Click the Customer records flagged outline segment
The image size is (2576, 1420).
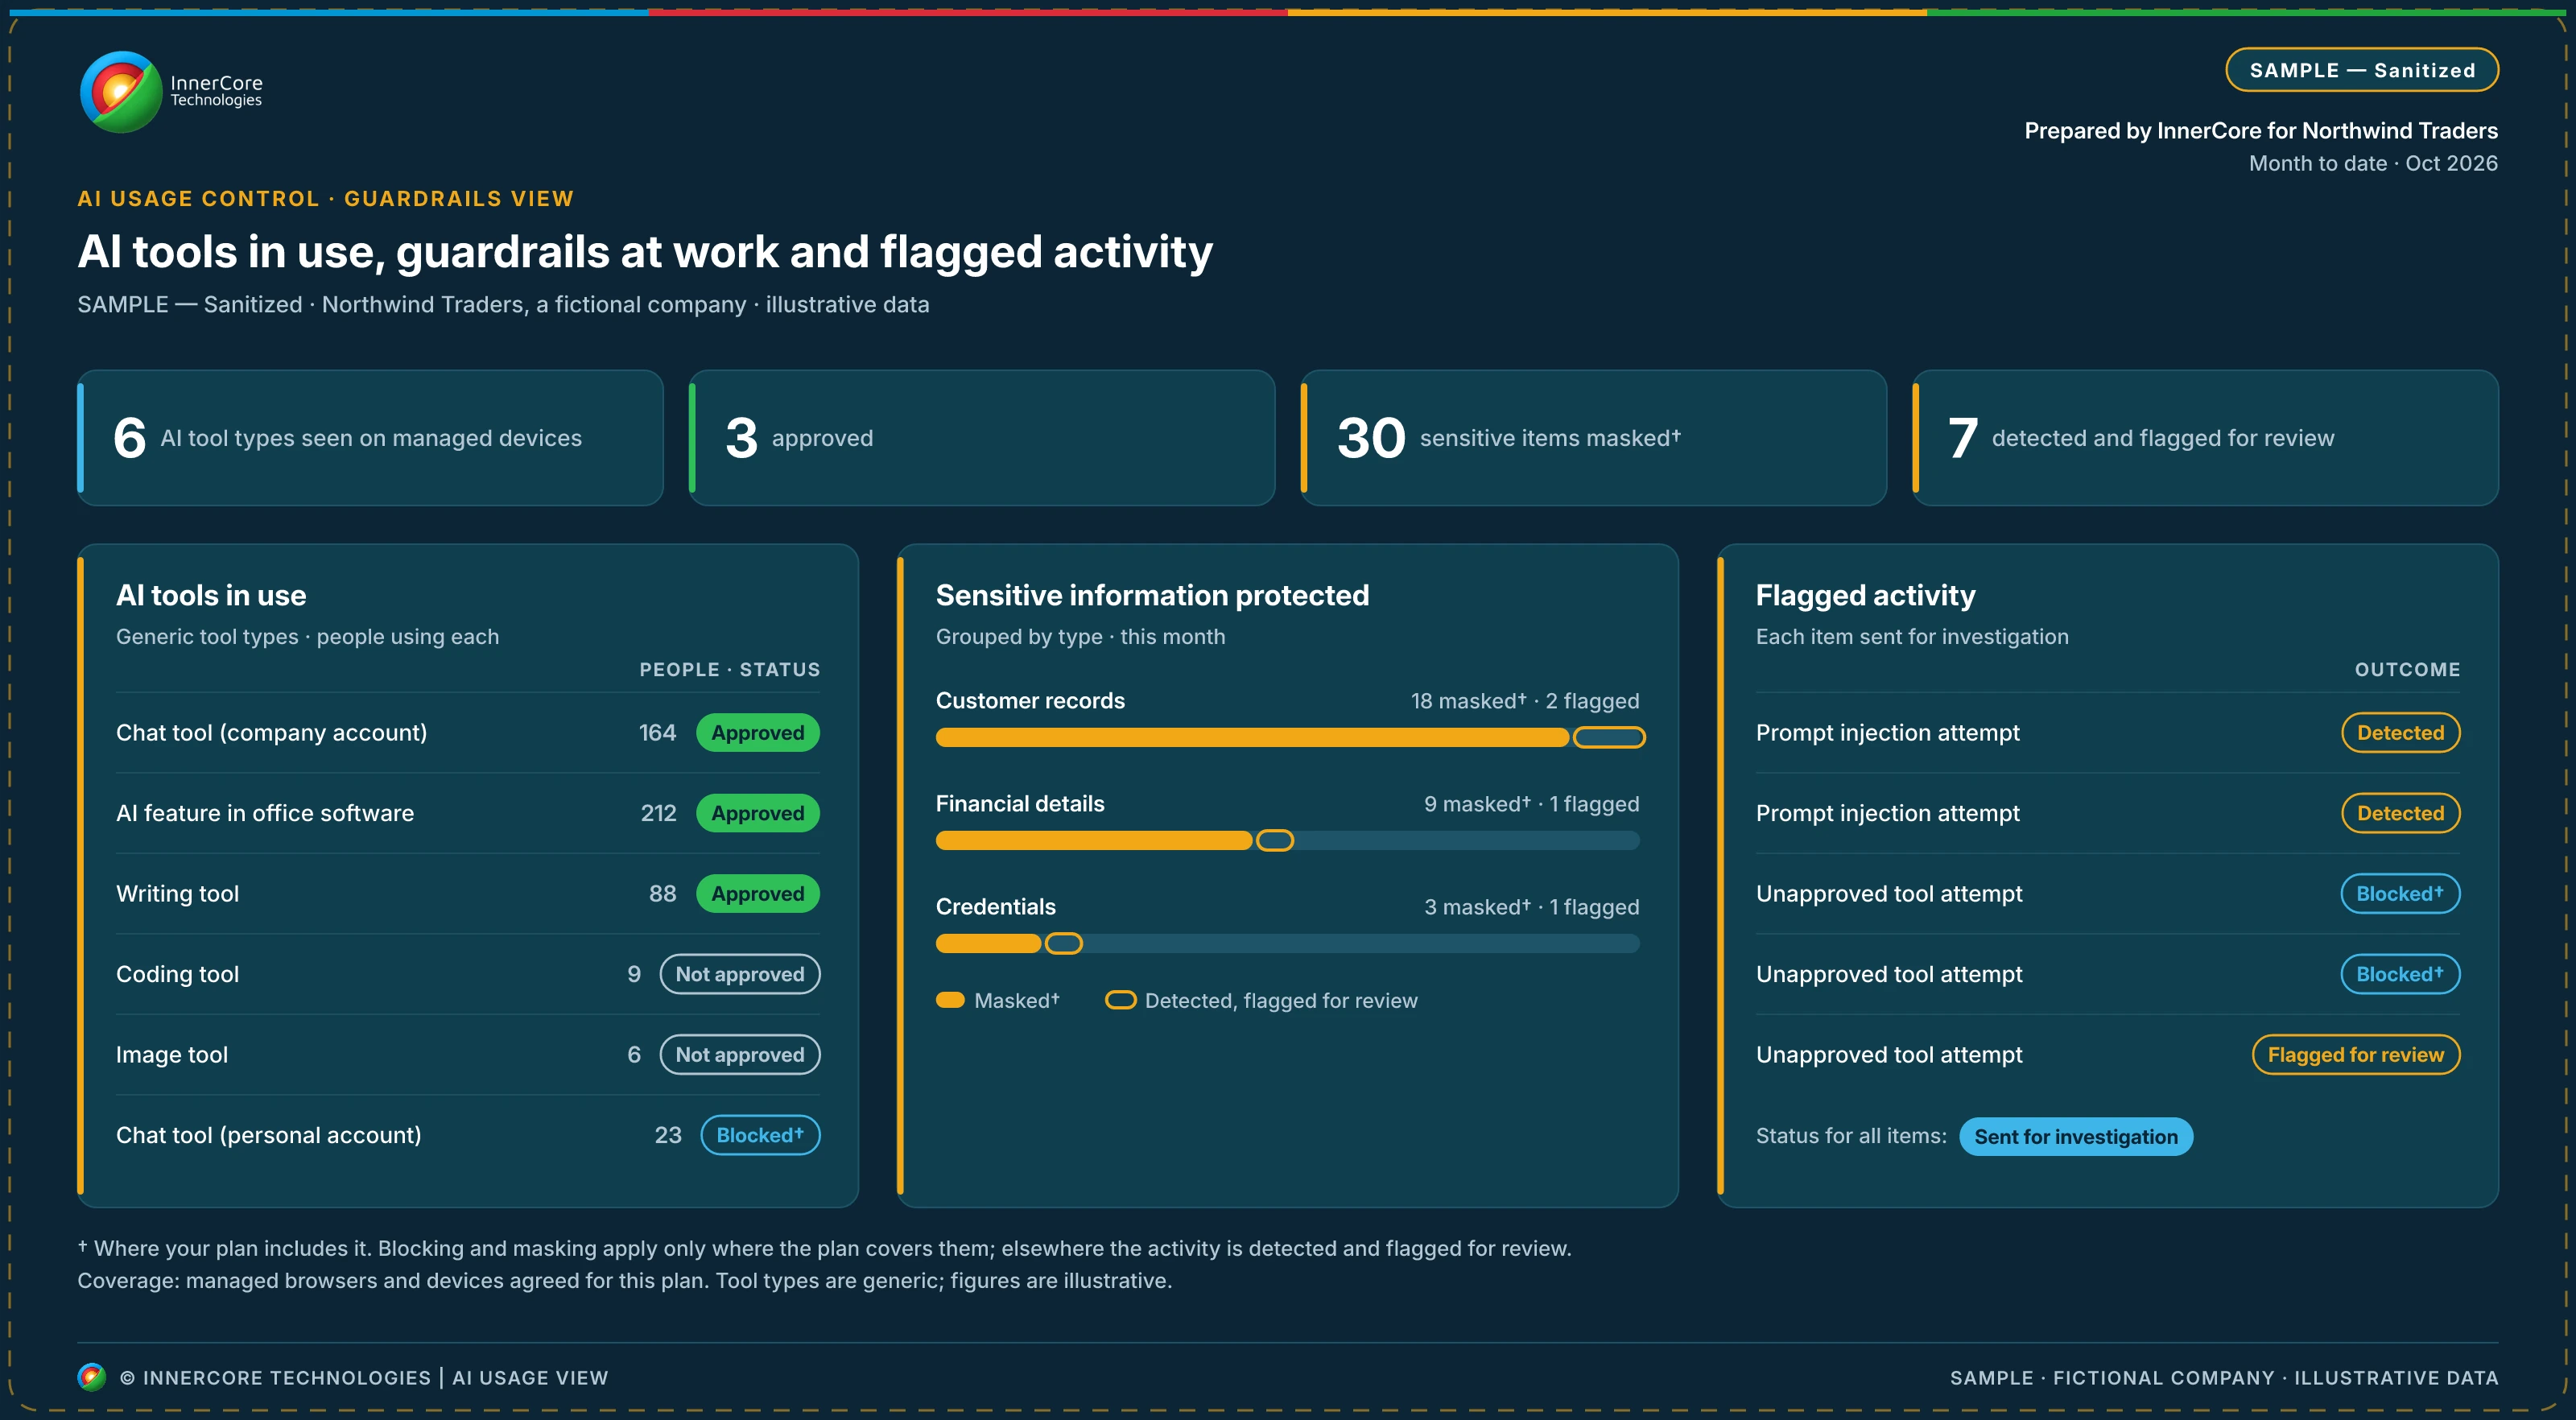point(1609,738)
